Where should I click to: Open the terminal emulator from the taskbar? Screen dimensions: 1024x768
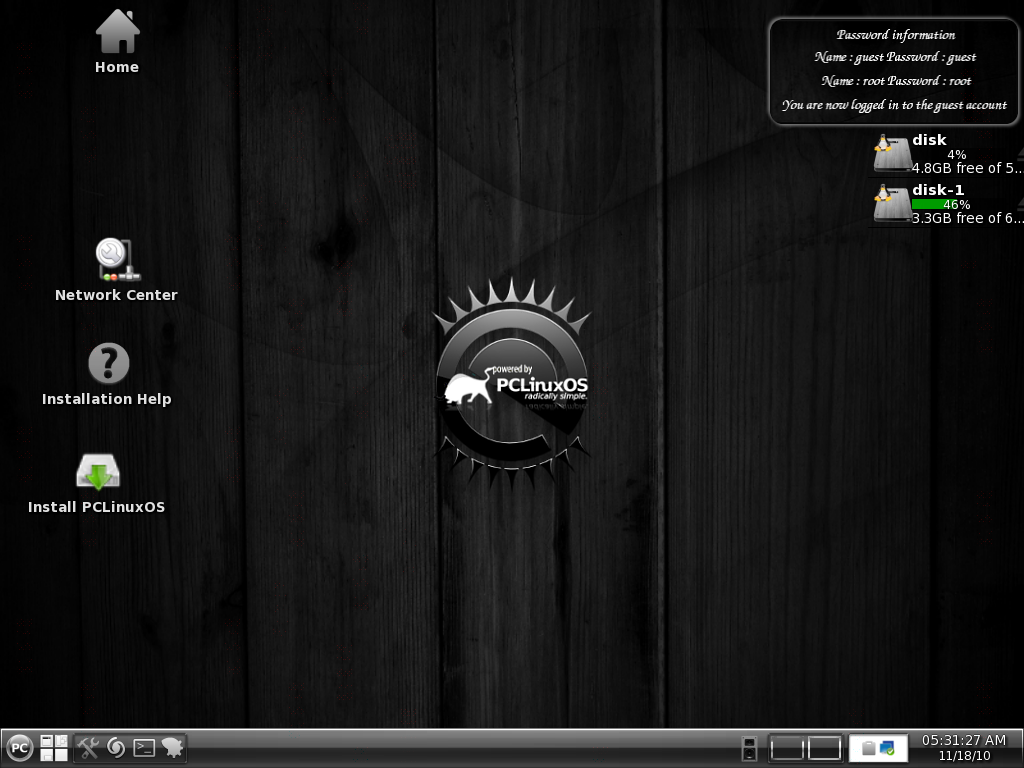tap(145, 747)
